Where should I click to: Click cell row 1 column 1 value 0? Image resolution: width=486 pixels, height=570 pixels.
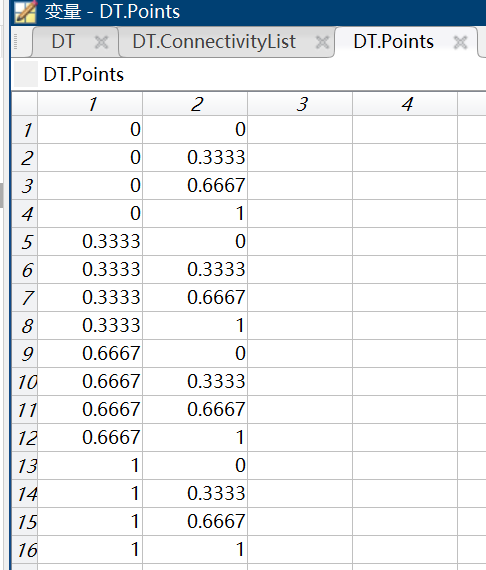click(90, 130)
